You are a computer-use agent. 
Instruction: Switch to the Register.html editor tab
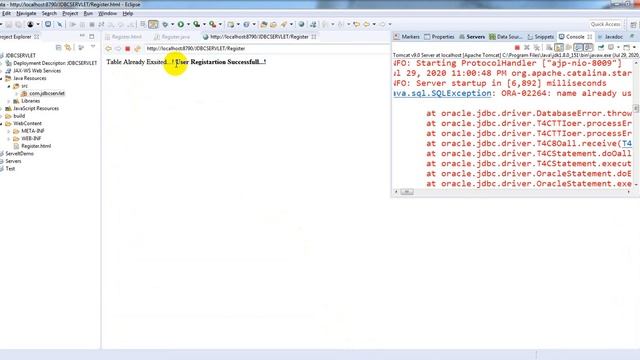click(x=124, y=37)
